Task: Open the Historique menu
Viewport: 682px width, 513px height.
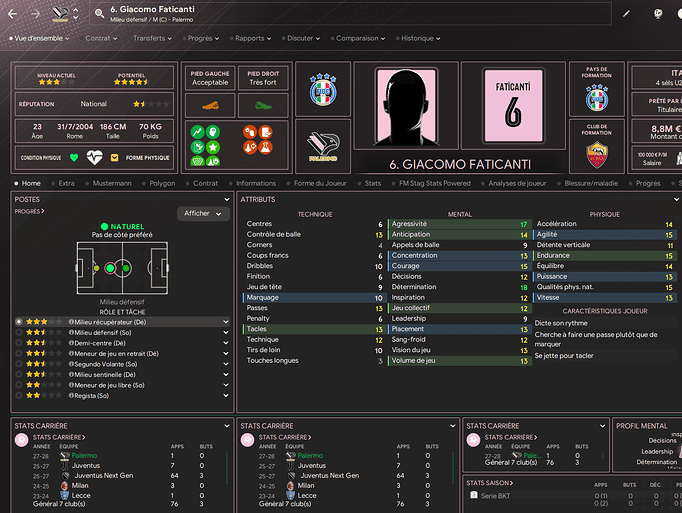Action: tap(420, 38)
